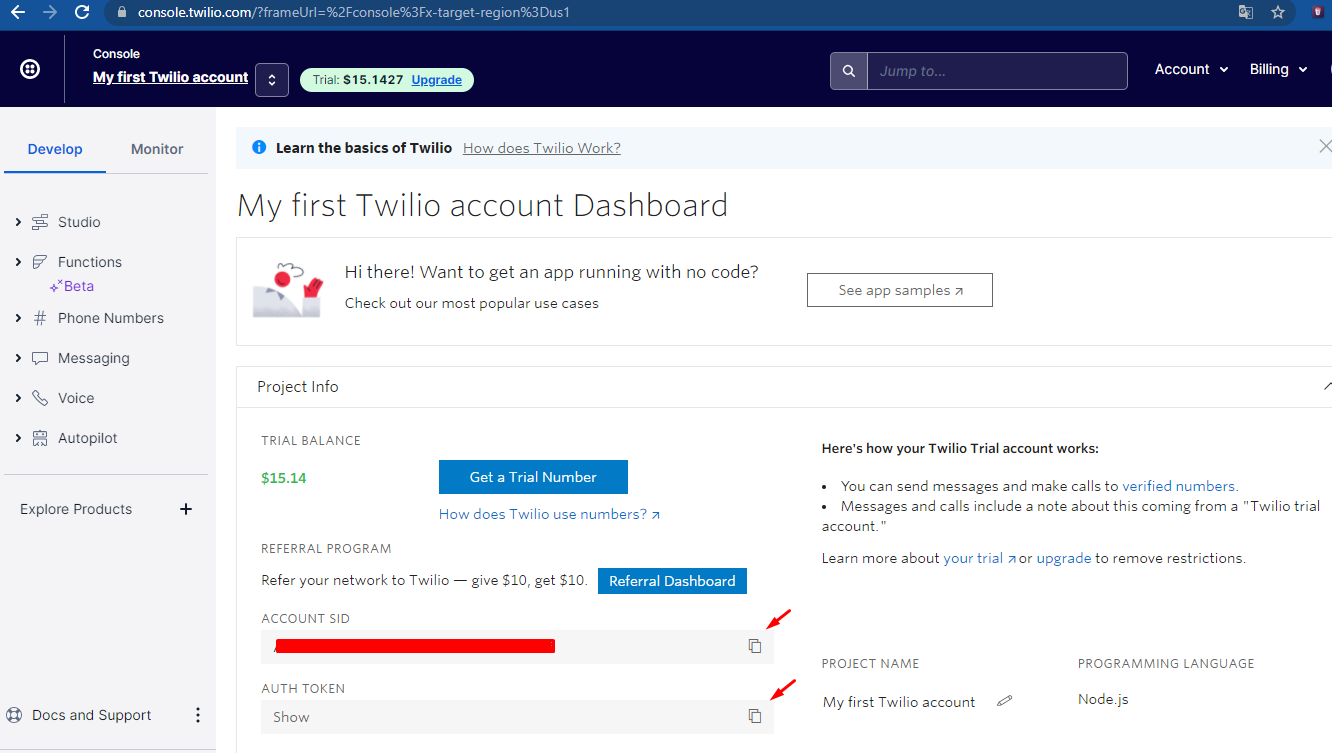Show the Auth Token value
This screenshot has width=1332, height=753.
tap(291, 717)
